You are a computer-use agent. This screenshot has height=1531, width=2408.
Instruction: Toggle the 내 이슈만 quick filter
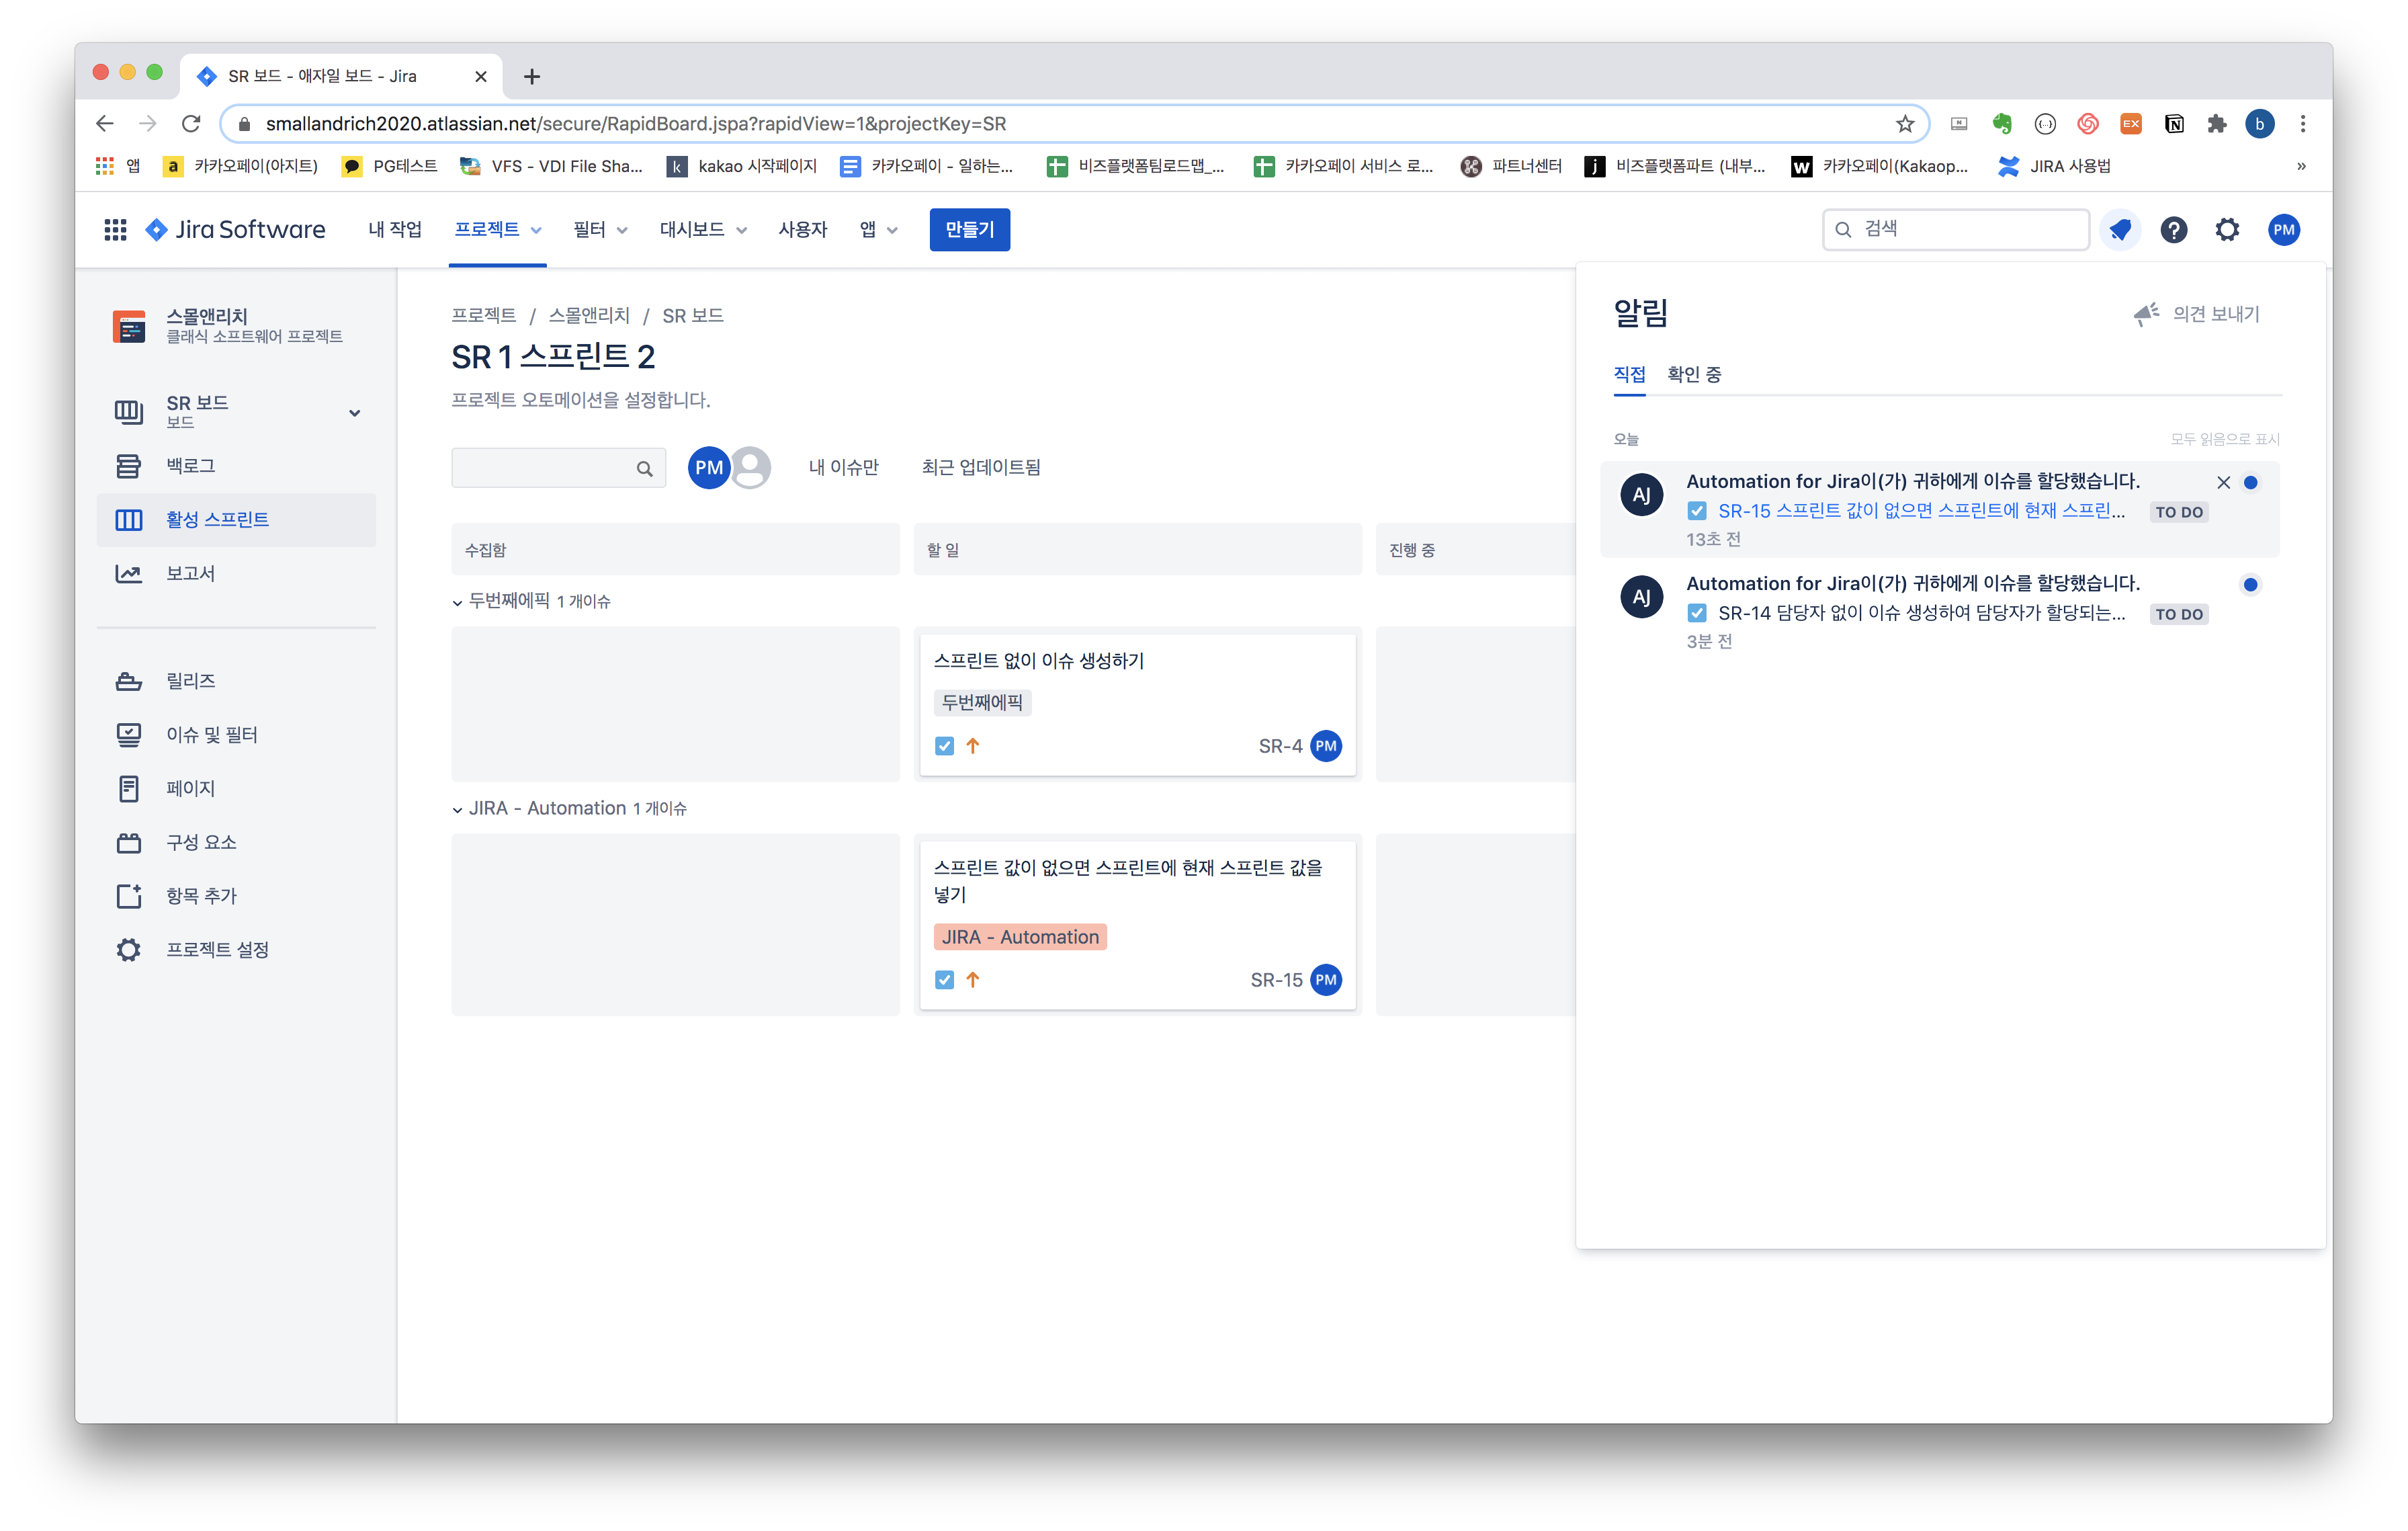(x=843, y=468)
